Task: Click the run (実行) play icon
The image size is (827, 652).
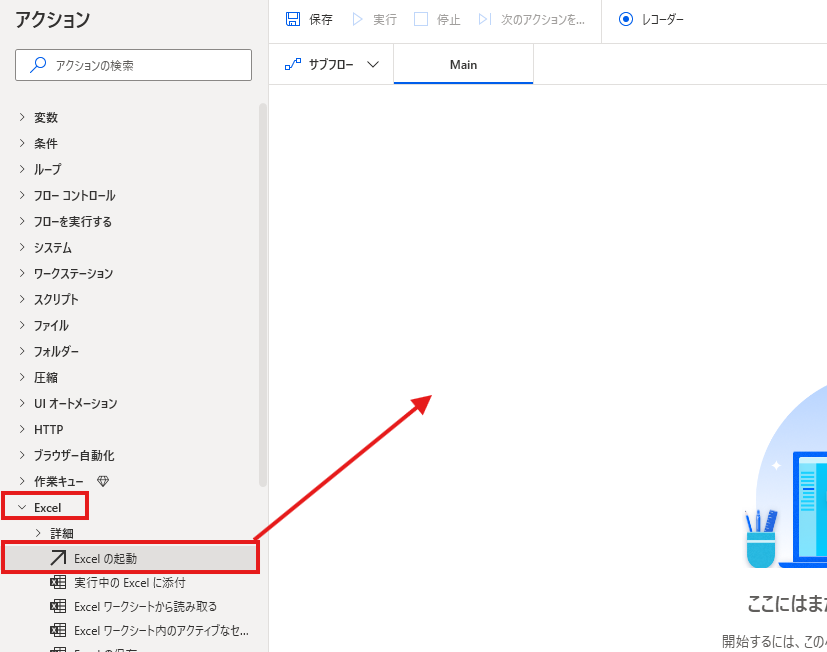Action: point(358,20)
